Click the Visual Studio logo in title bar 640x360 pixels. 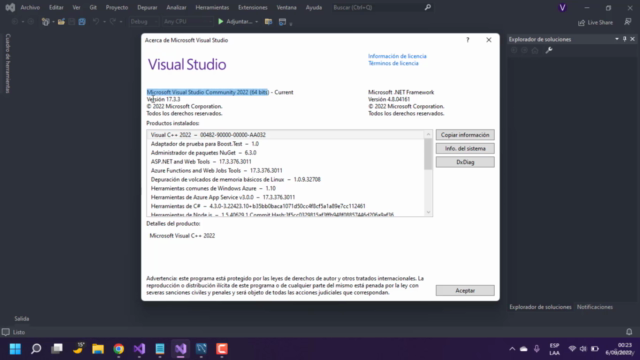(x=10, y=7)
